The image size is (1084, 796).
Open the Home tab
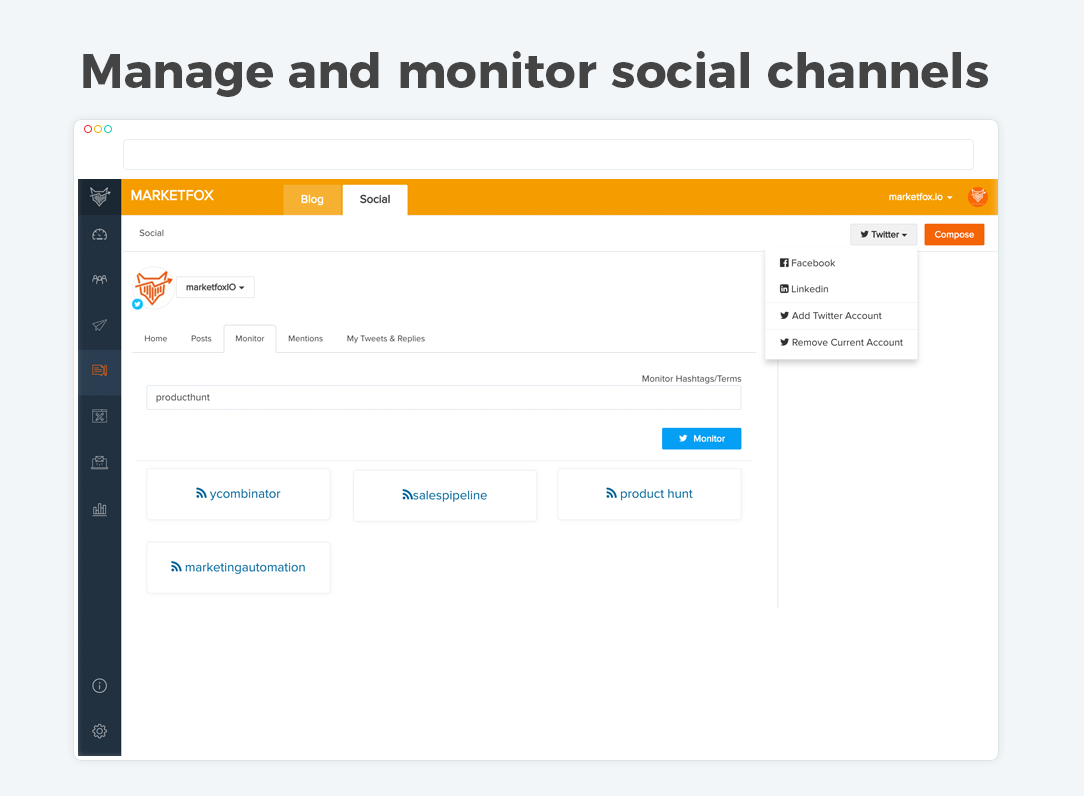click(156, 339)
